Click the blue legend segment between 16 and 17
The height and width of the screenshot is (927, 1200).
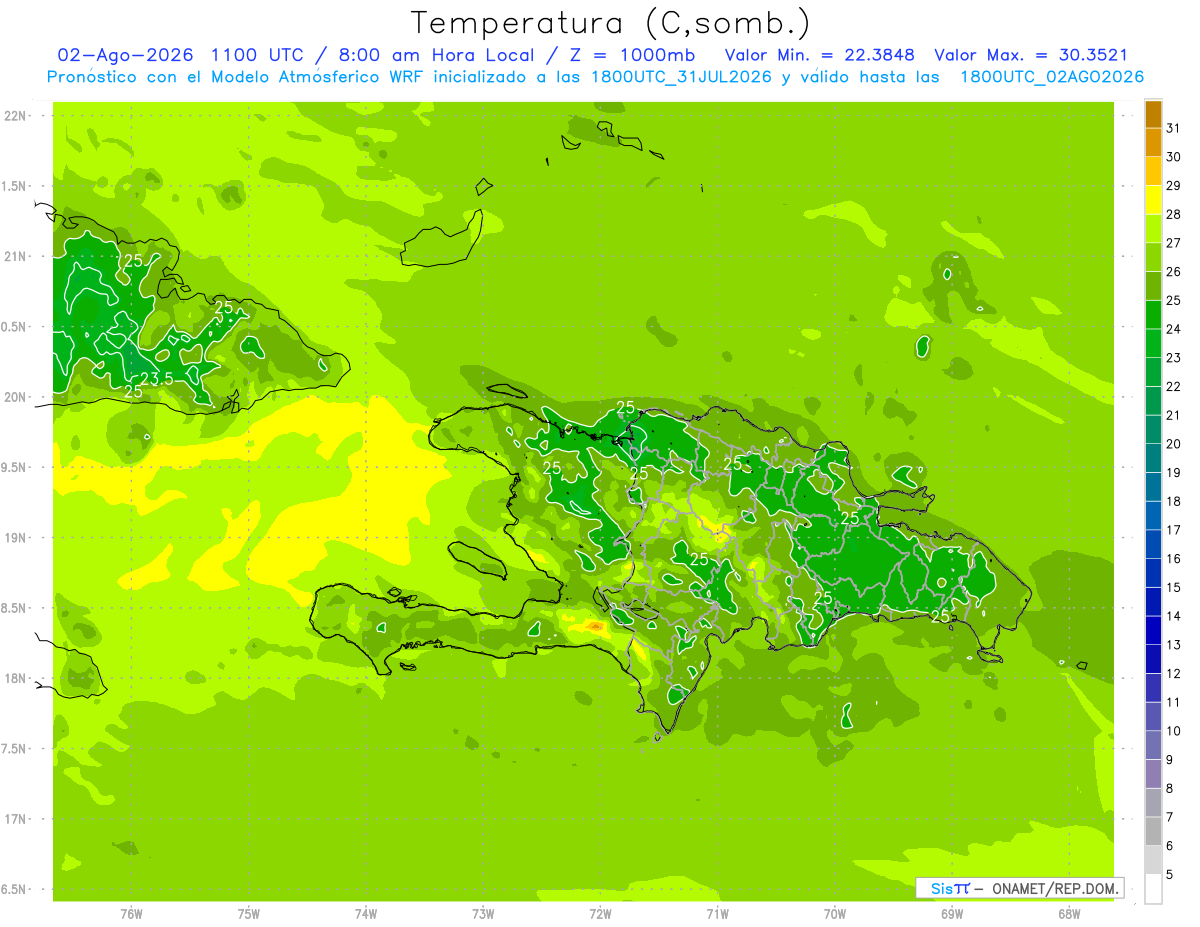[x=1153, y=544]
